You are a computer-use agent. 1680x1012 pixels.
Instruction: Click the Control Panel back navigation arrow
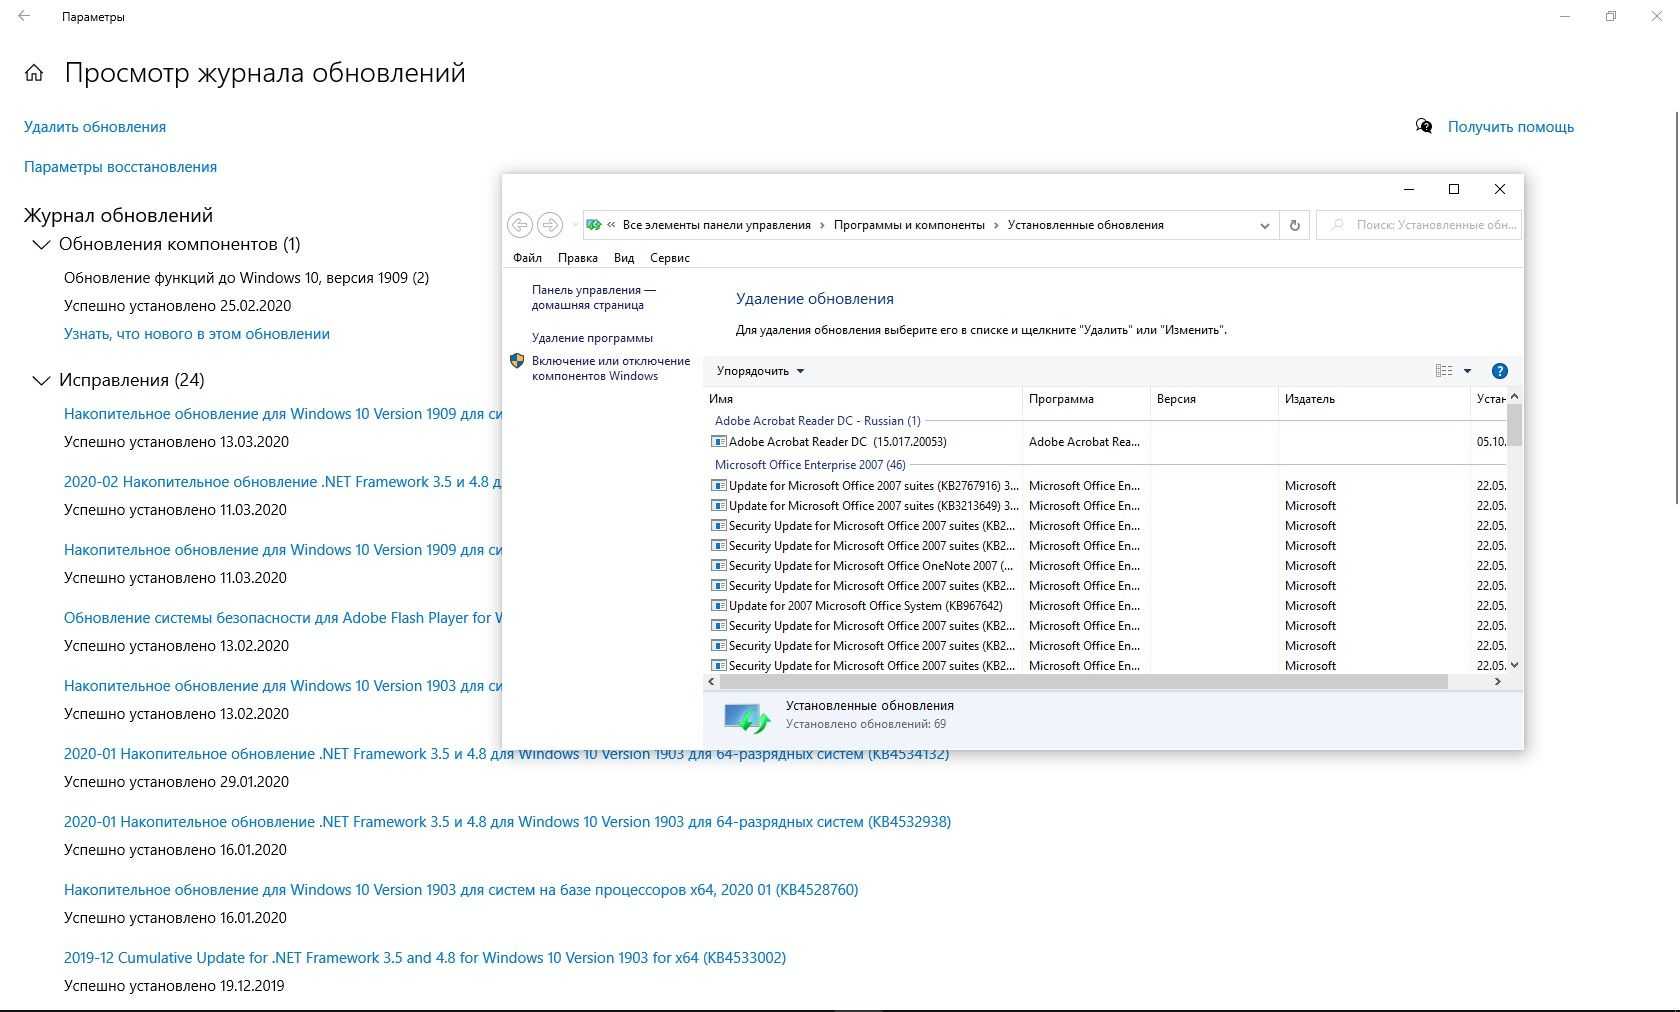518,225
